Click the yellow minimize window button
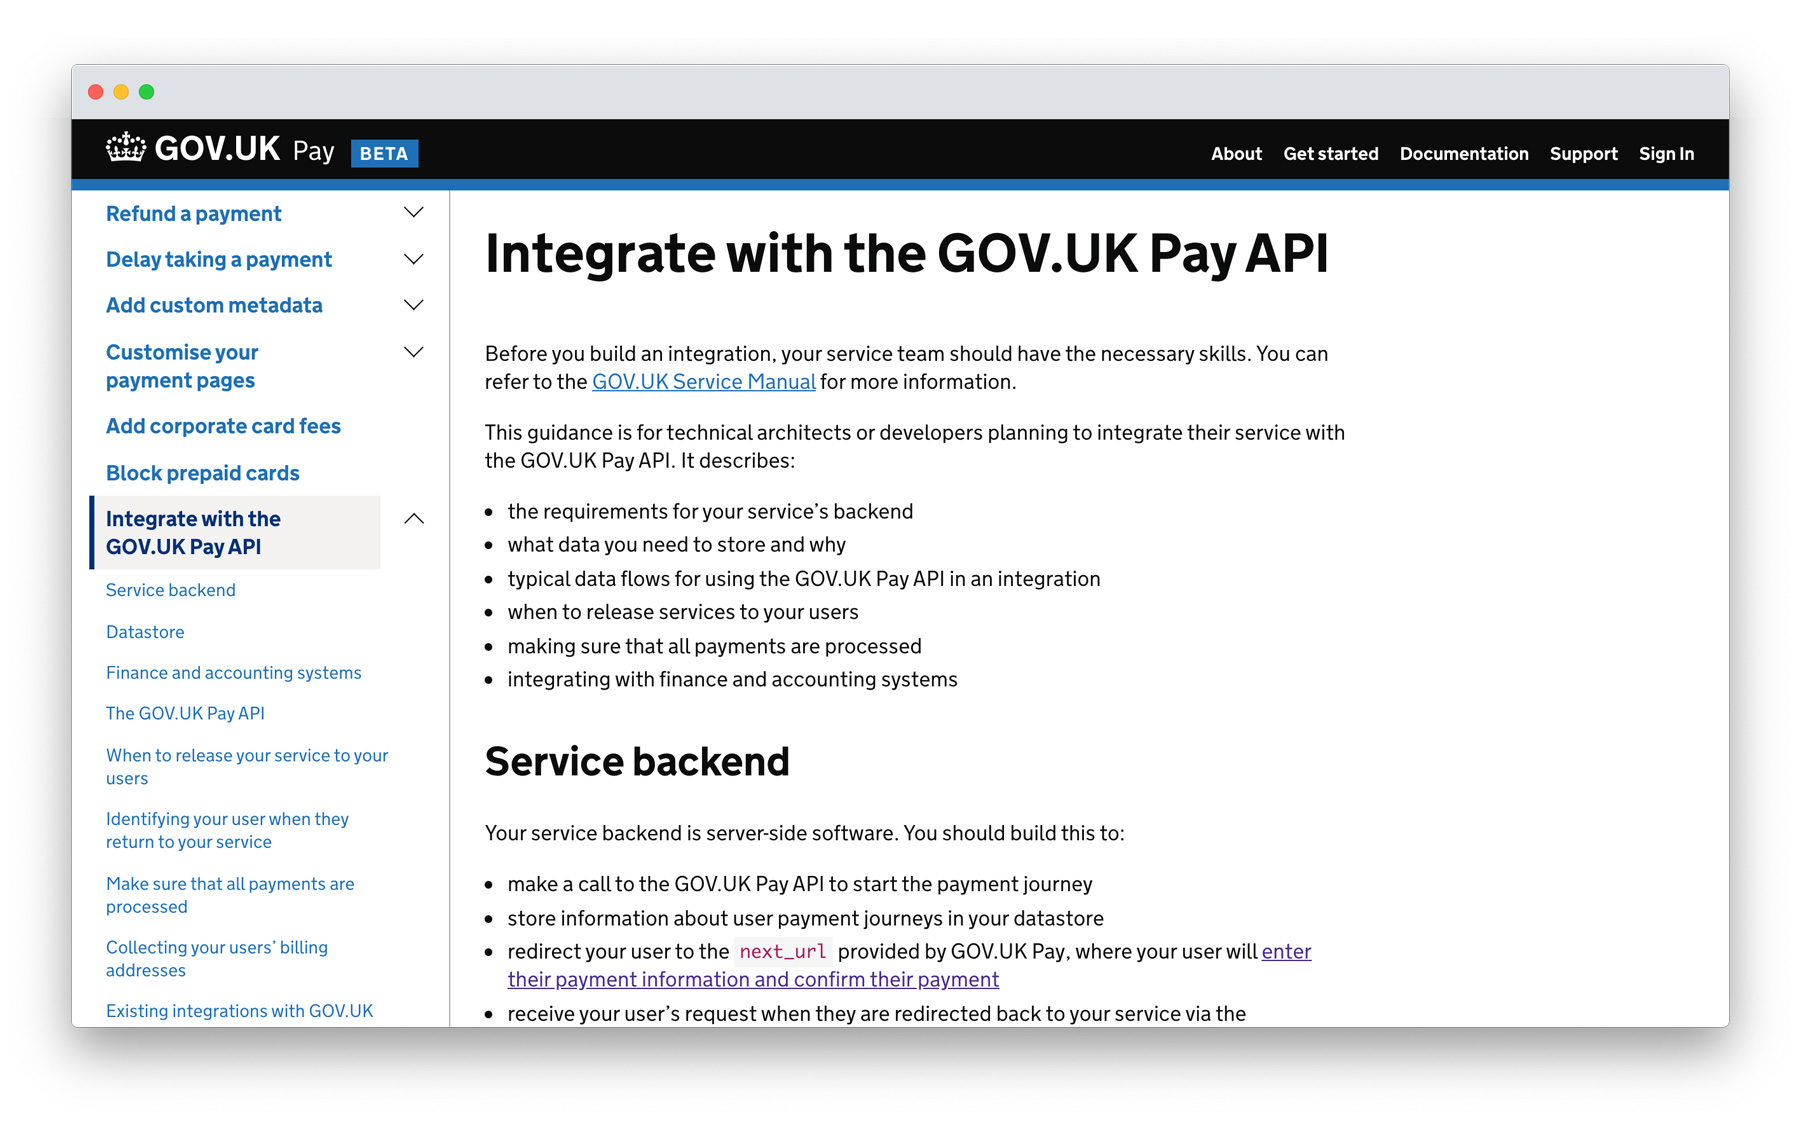 click(x=121, y=92)
